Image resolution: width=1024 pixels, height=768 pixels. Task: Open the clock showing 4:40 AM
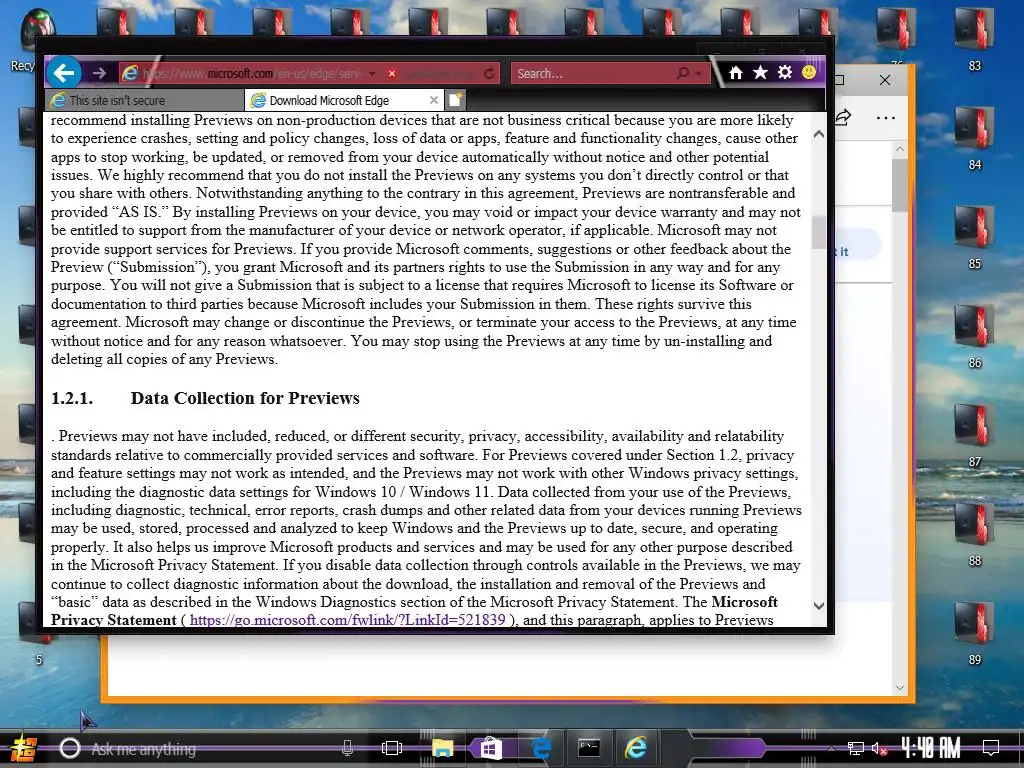point(931,748)
